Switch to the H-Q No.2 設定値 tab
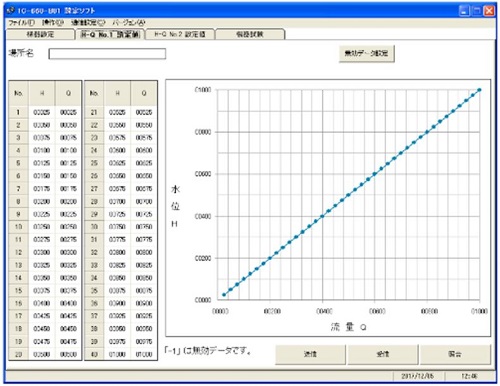 click(x=180, y=34)
